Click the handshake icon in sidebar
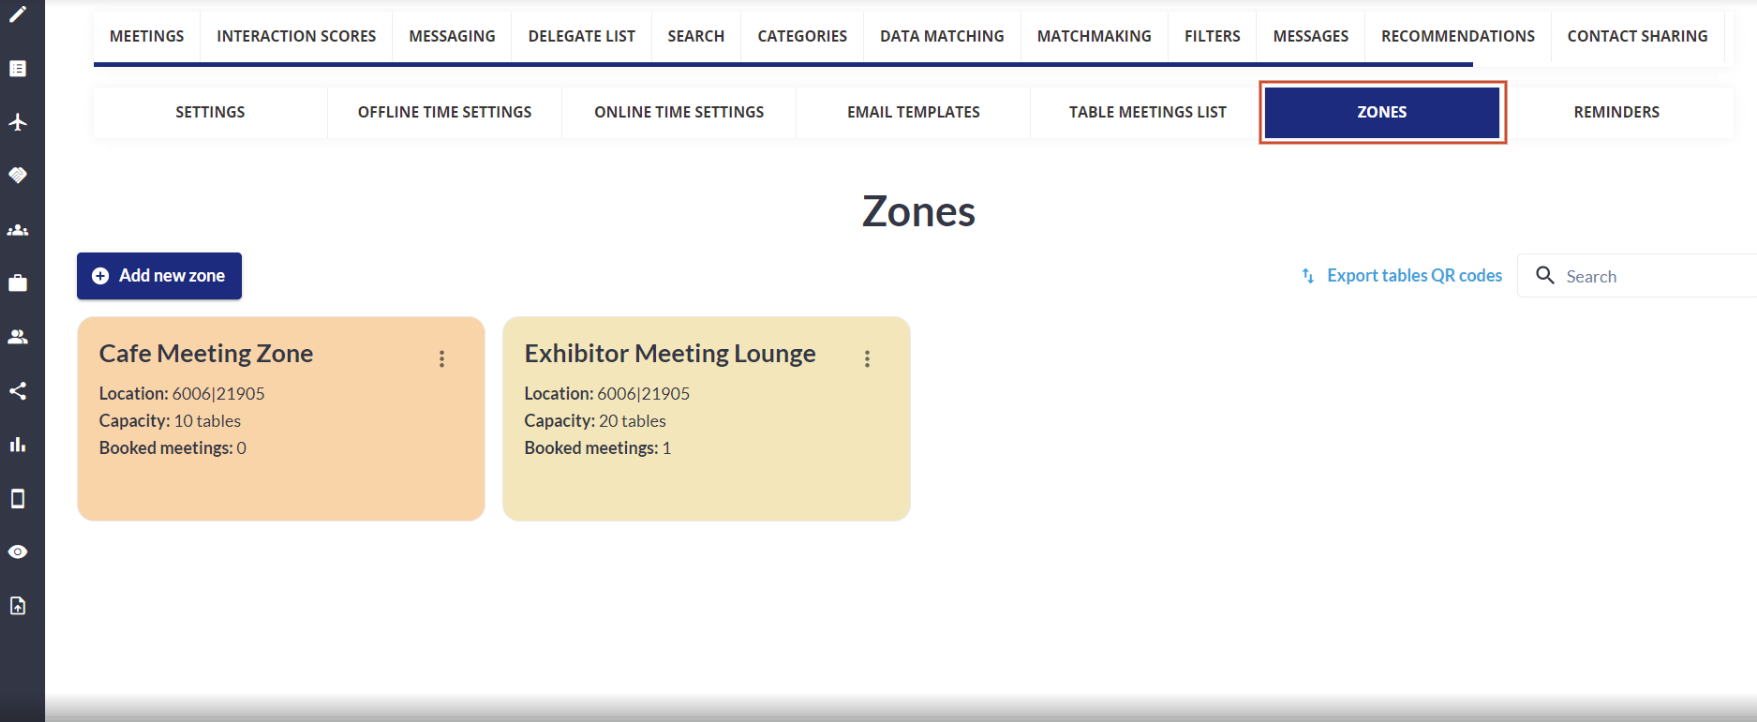 click(18, 176)
